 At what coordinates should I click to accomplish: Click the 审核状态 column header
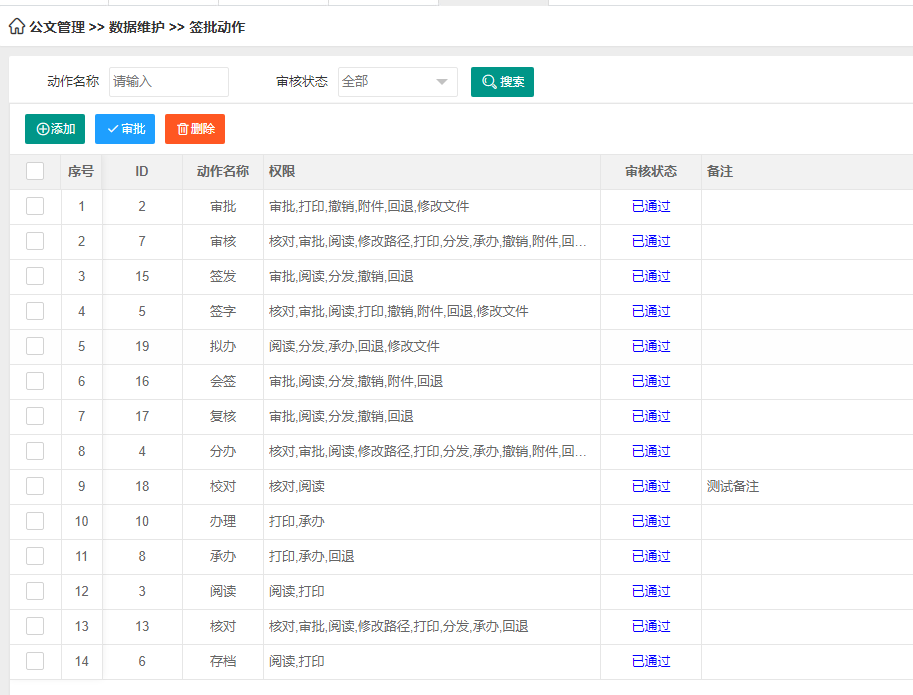(651, 171)
